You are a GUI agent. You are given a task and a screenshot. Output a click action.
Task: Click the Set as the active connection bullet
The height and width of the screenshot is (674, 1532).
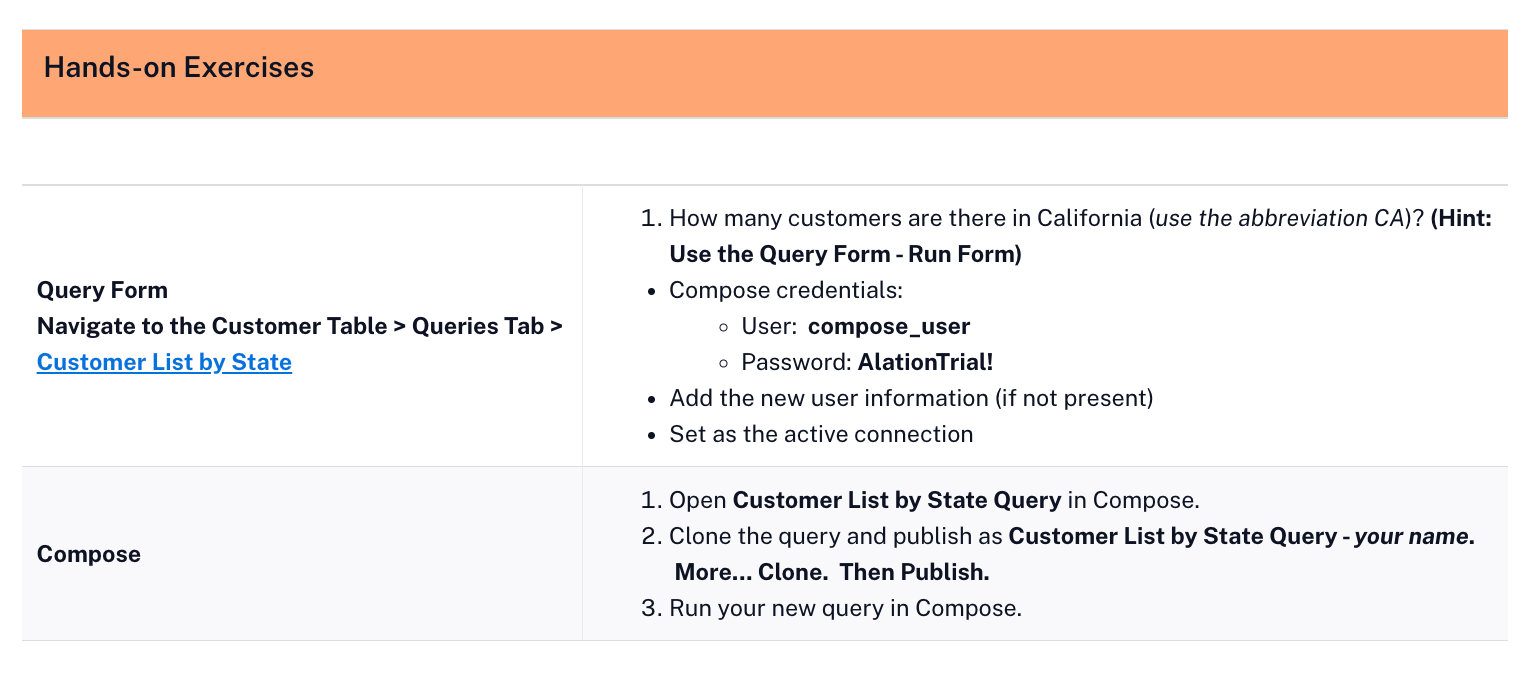point(820,434)
